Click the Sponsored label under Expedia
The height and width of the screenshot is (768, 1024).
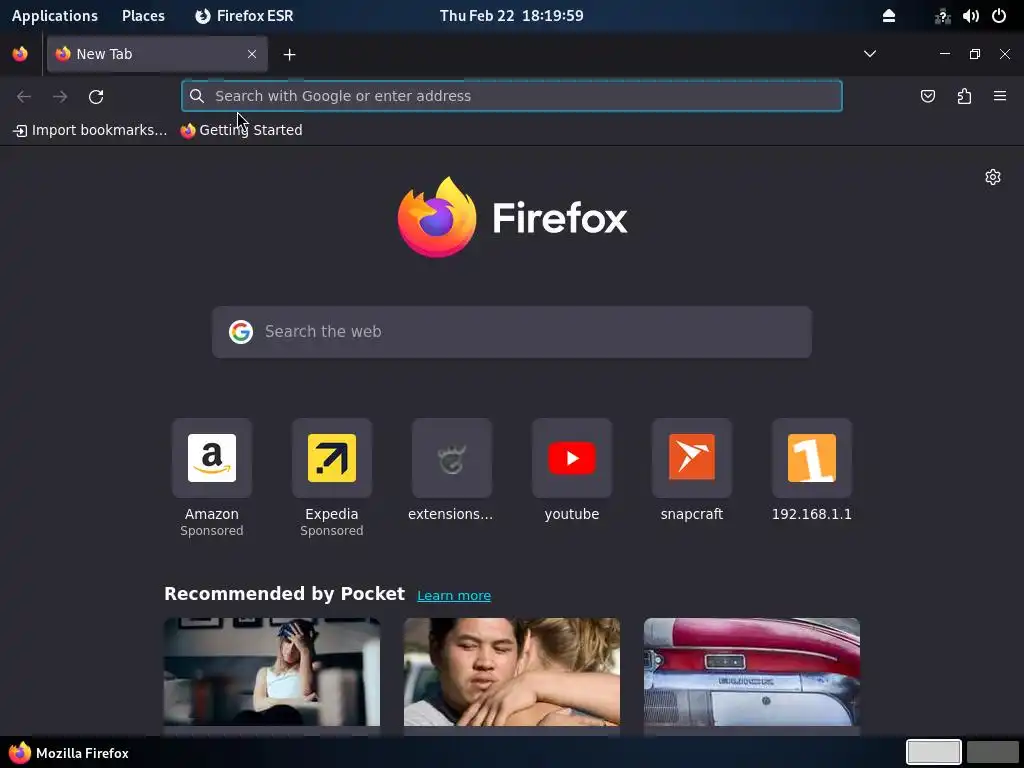pos(332,531)
